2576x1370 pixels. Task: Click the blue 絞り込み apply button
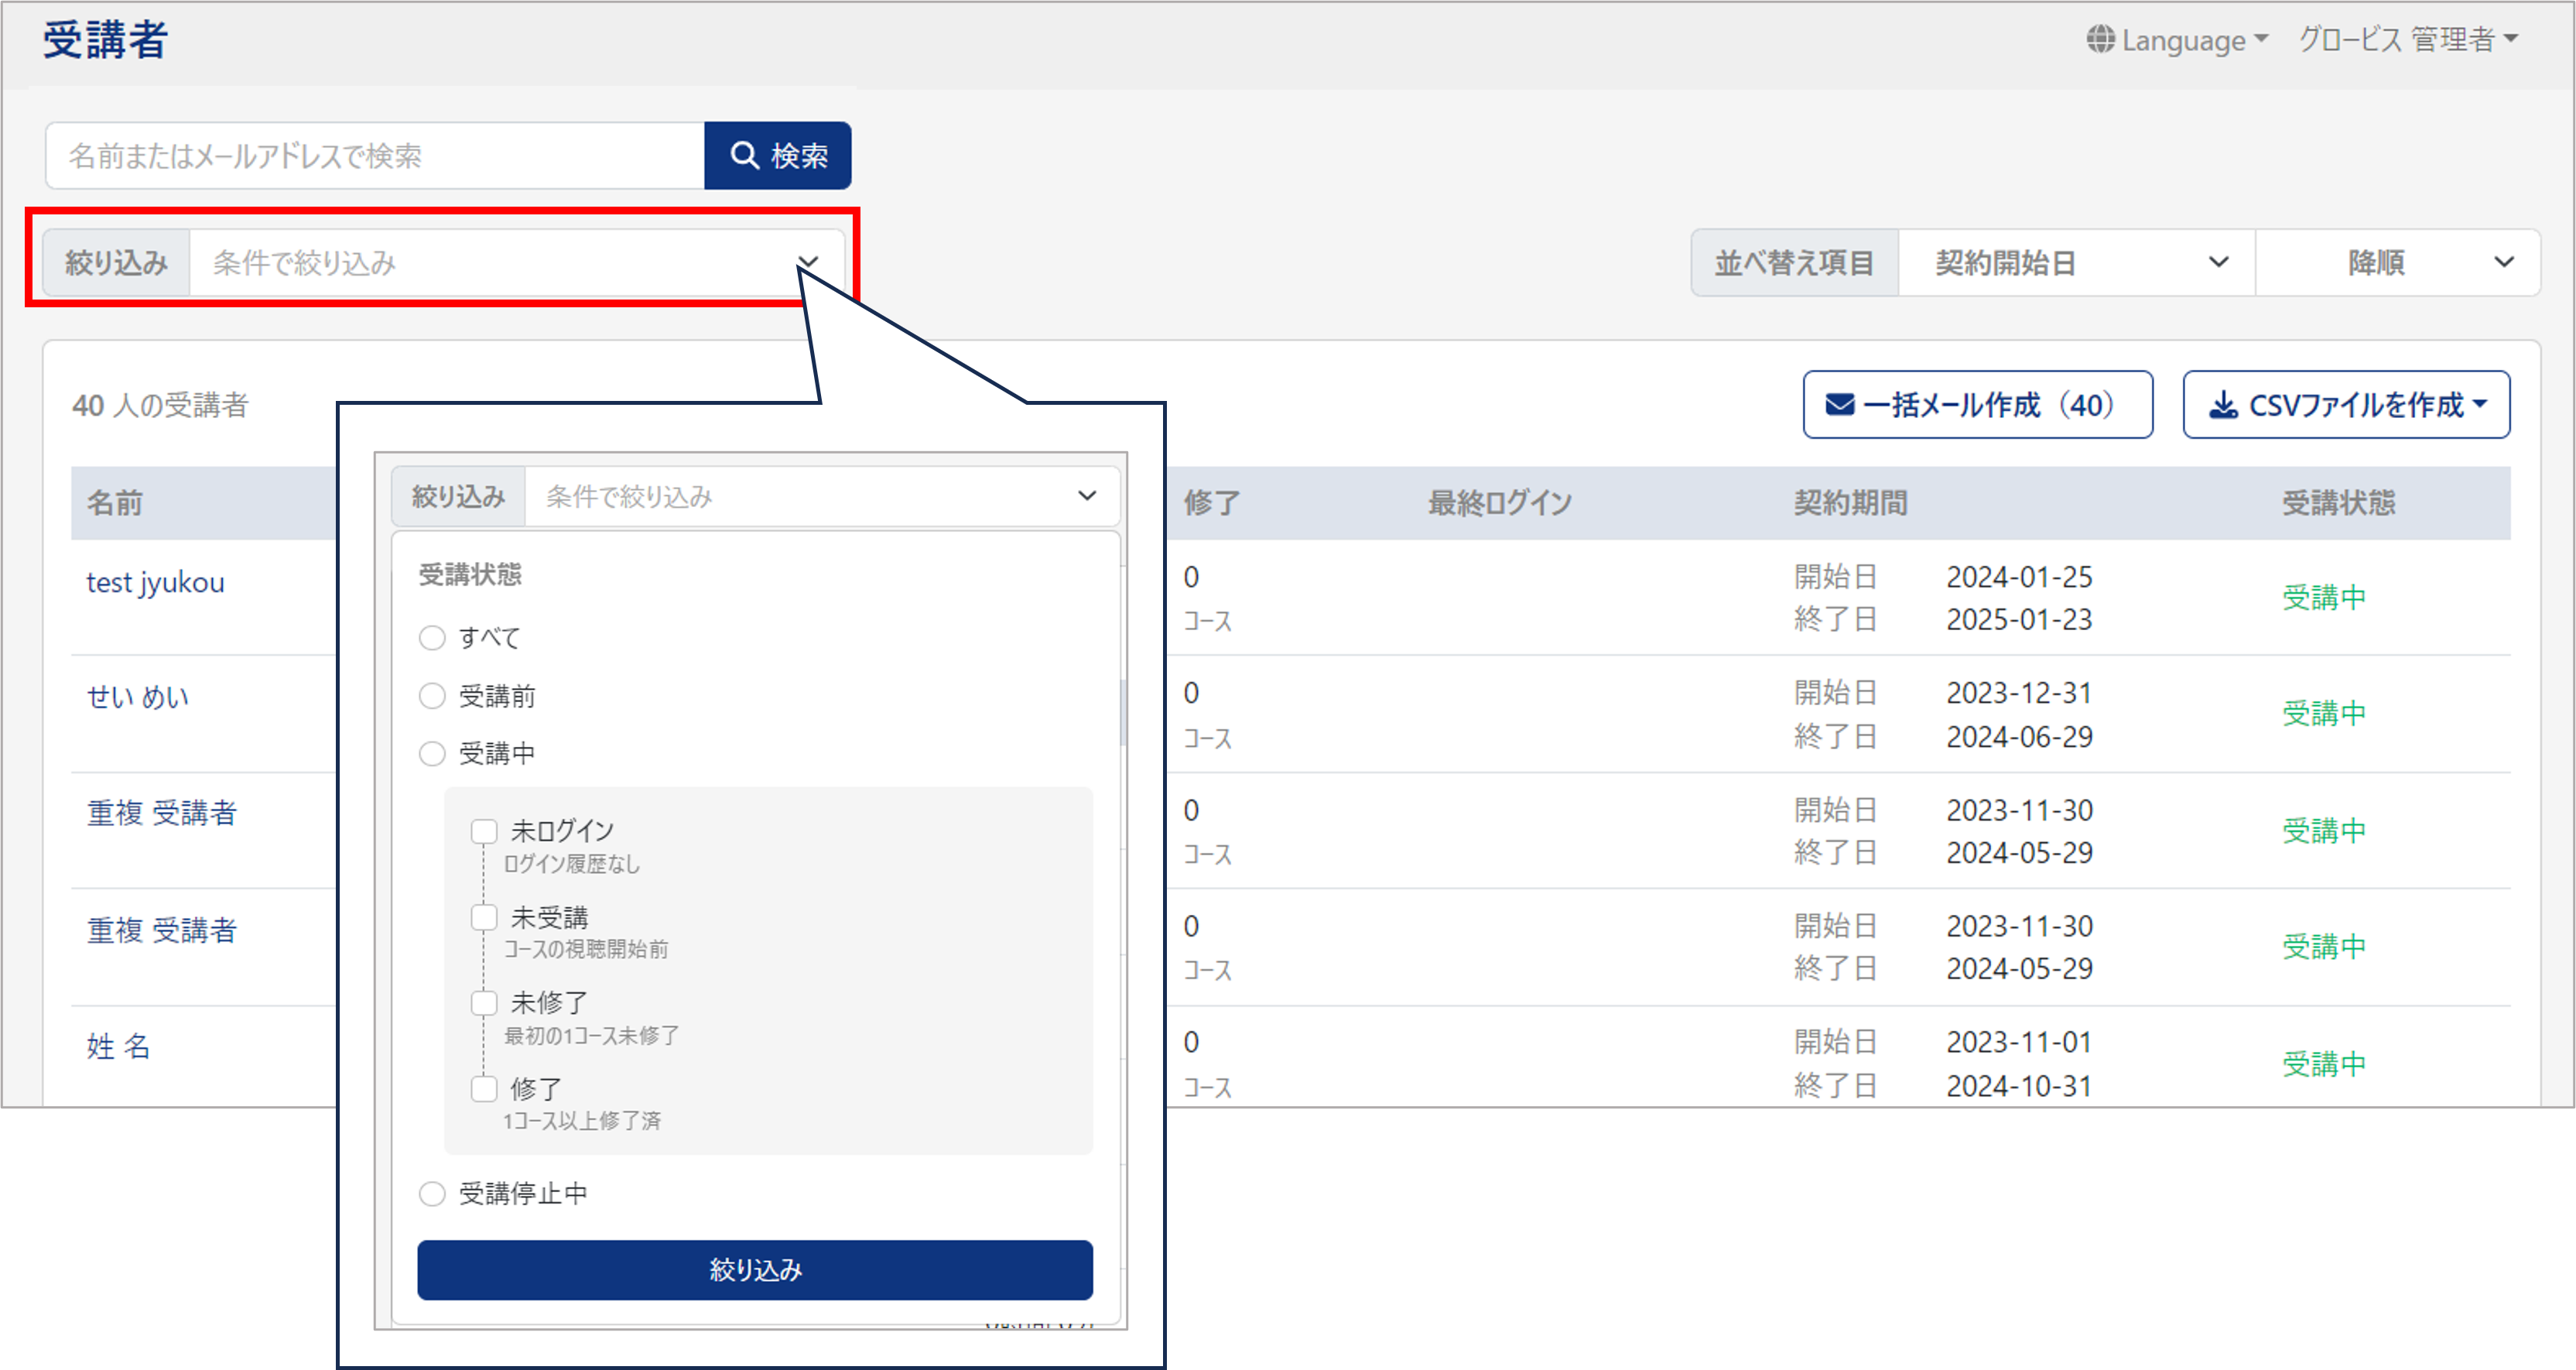(755, 1270)
